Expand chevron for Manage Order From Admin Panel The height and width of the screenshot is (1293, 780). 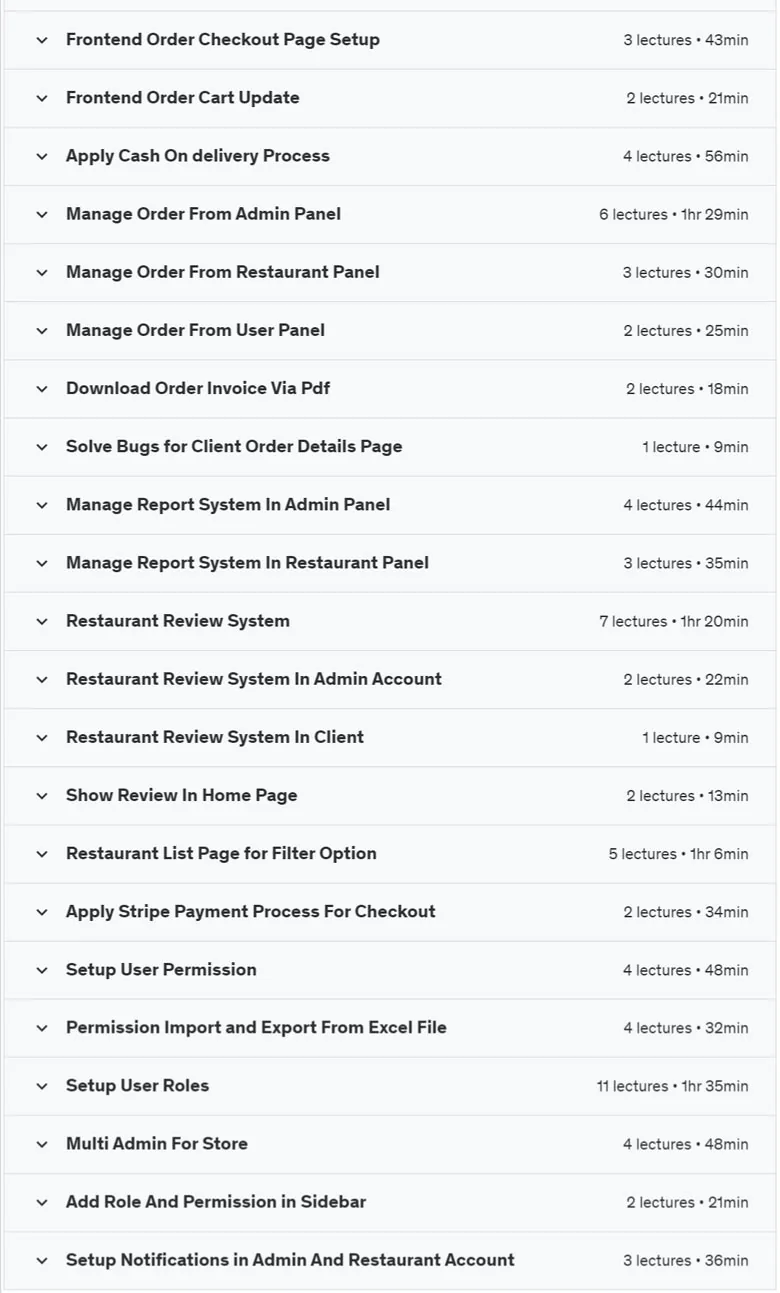coord(41,214)
